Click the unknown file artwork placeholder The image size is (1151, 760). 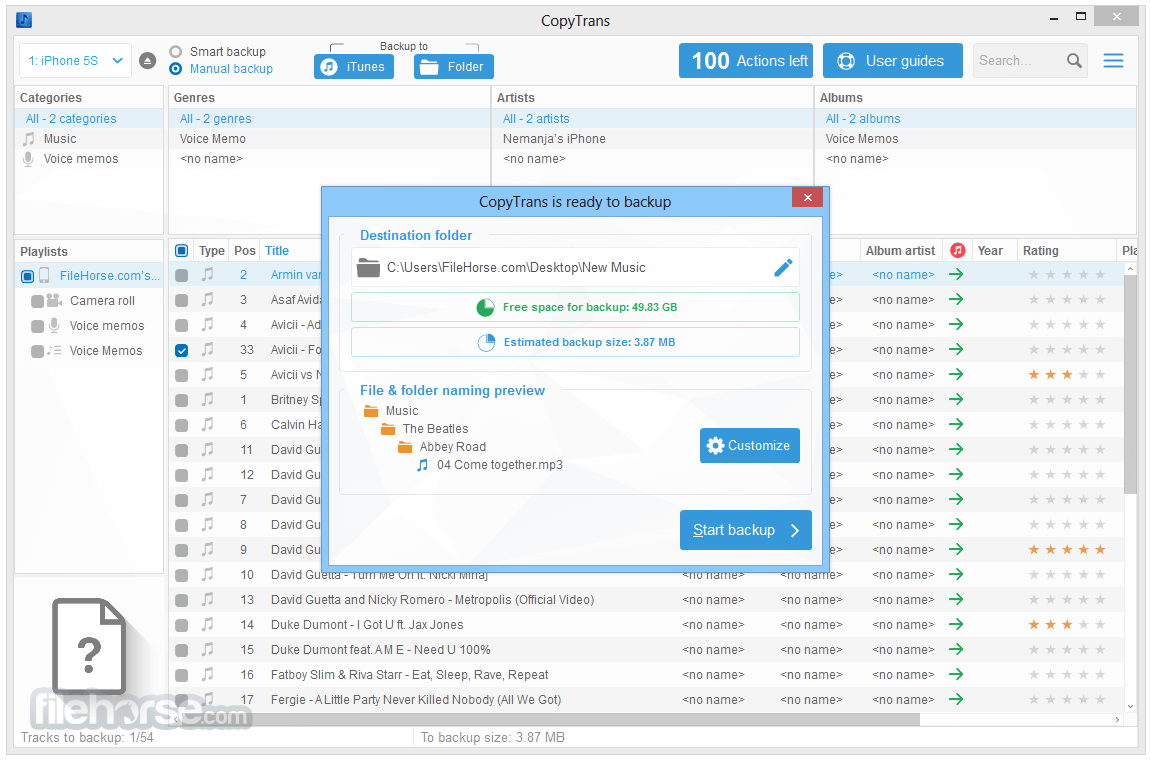[89, 647]
